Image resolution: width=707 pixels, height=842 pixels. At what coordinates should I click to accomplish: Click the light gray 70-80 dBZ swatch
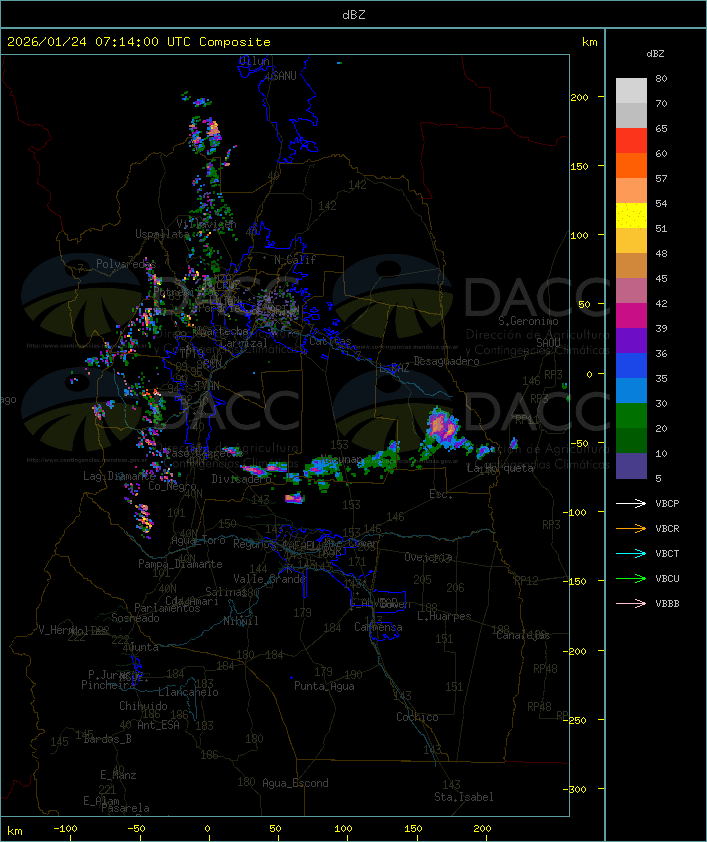631,90
